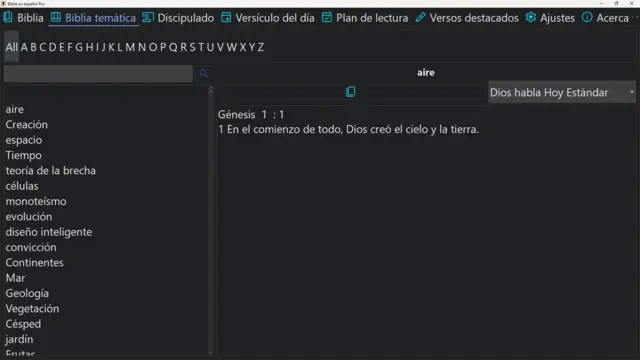Click the Génesis 1:1 verse reference

(x=251, y=115)
